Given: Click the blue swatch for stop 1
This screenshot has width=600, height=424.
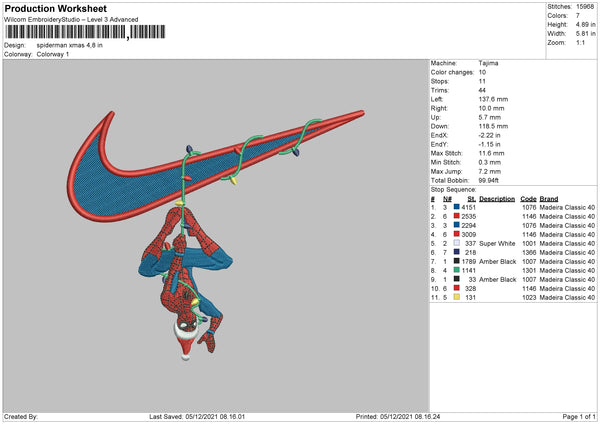Looking at the screenshot, I should tap(457, 207).
